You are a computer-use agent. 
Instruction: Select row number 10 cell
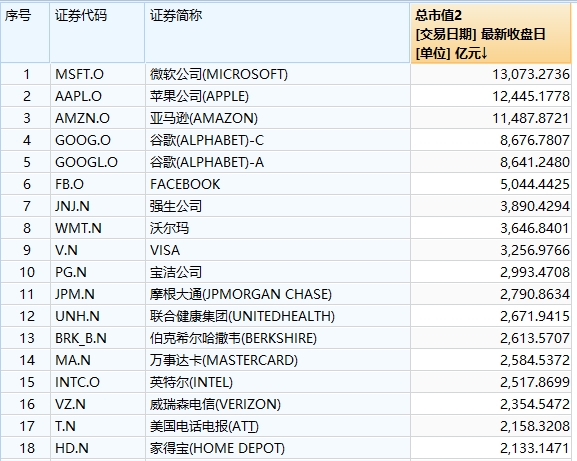point(25,272)
